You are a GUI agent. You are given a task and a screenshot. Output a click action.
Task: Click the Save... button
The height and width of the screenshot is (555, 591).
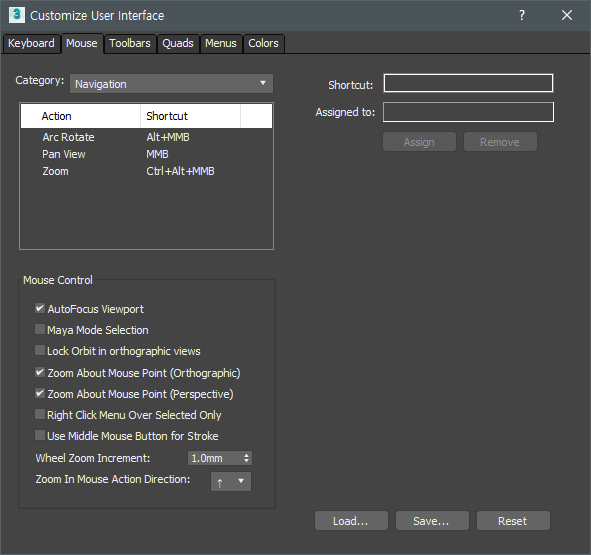pyautogui.click(x=432, y=521)
